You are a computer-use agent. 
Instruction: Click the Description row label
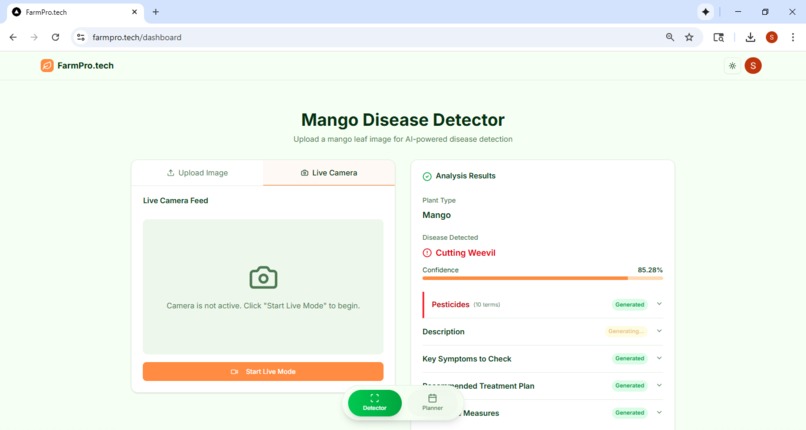click(x=444, y=332)
